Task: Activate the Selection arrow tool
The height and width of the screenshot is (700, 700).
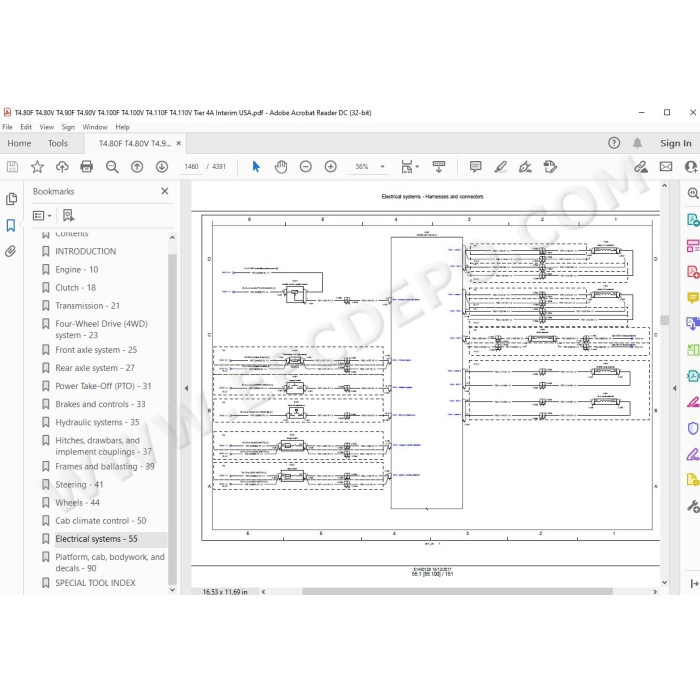Action: tap(256, 167)
